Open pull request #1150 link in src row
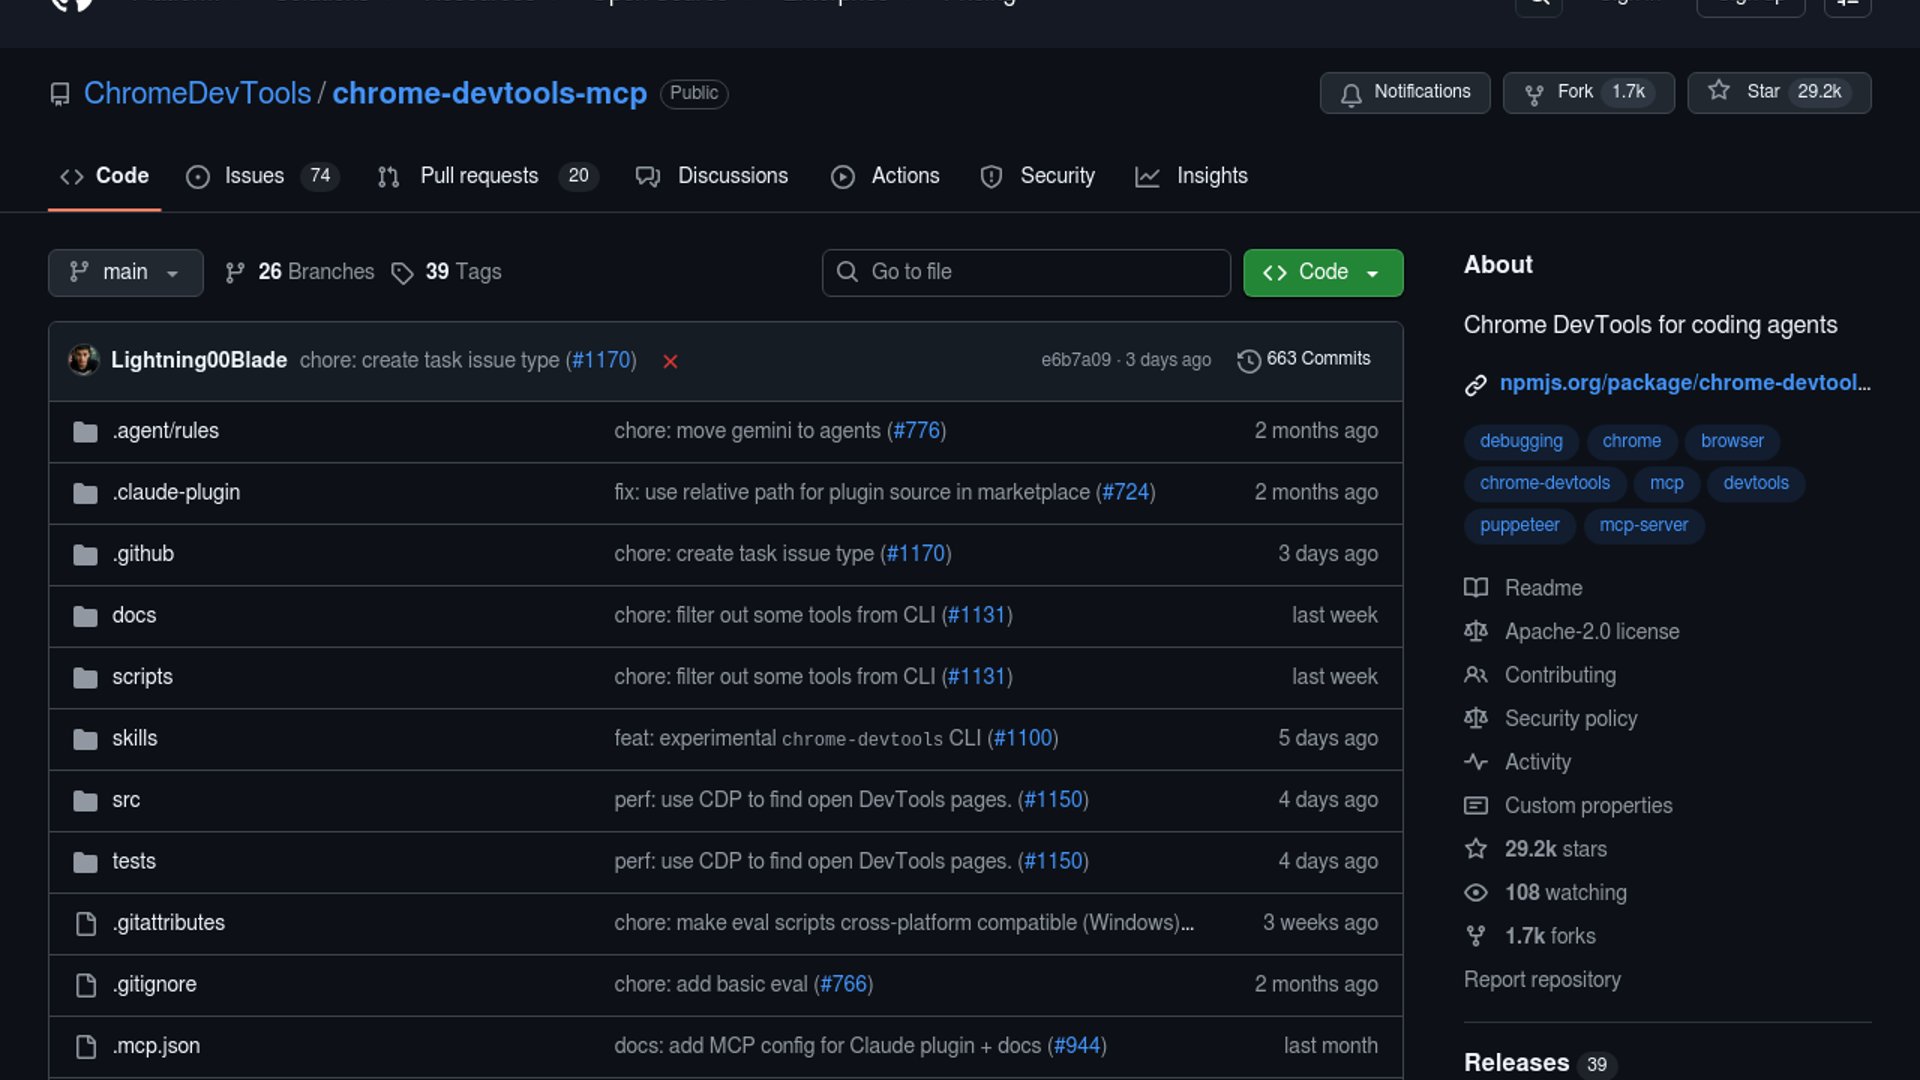1920x1080 pixels. (x=1053, y=800)
